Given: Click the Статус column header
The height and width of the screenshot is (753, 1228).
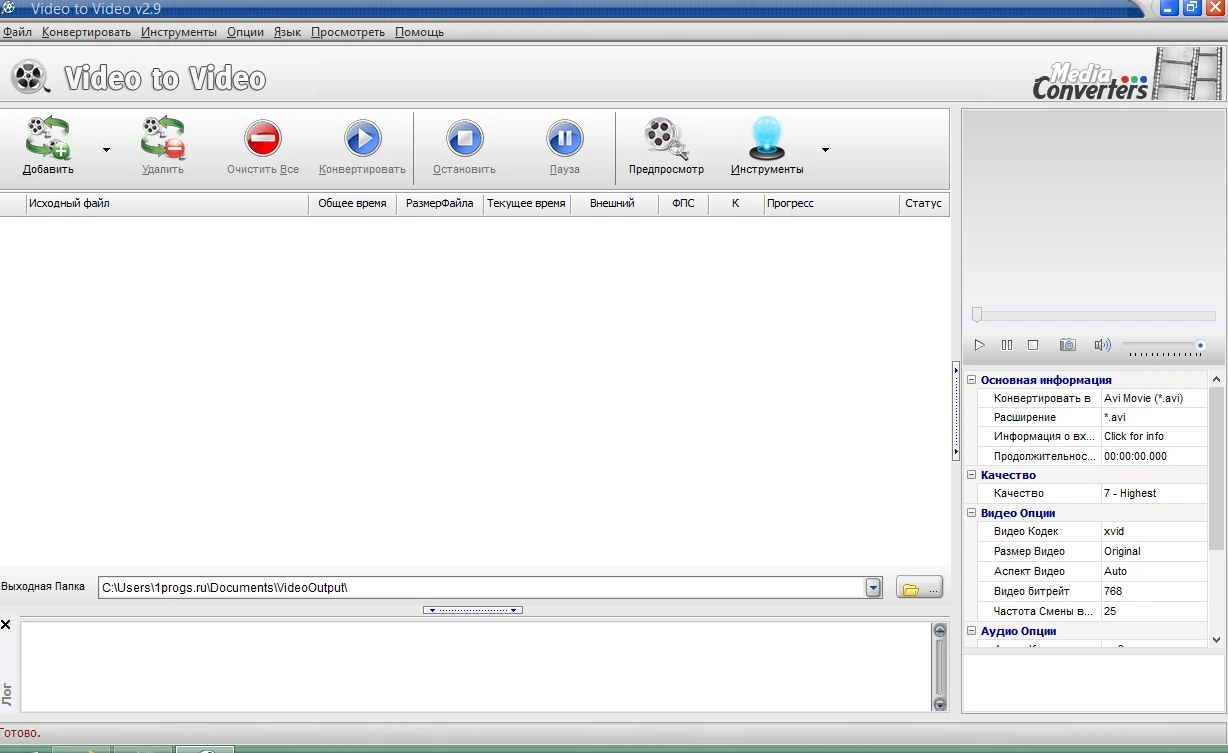Looking at the screenshot, I should pos(923,203).
